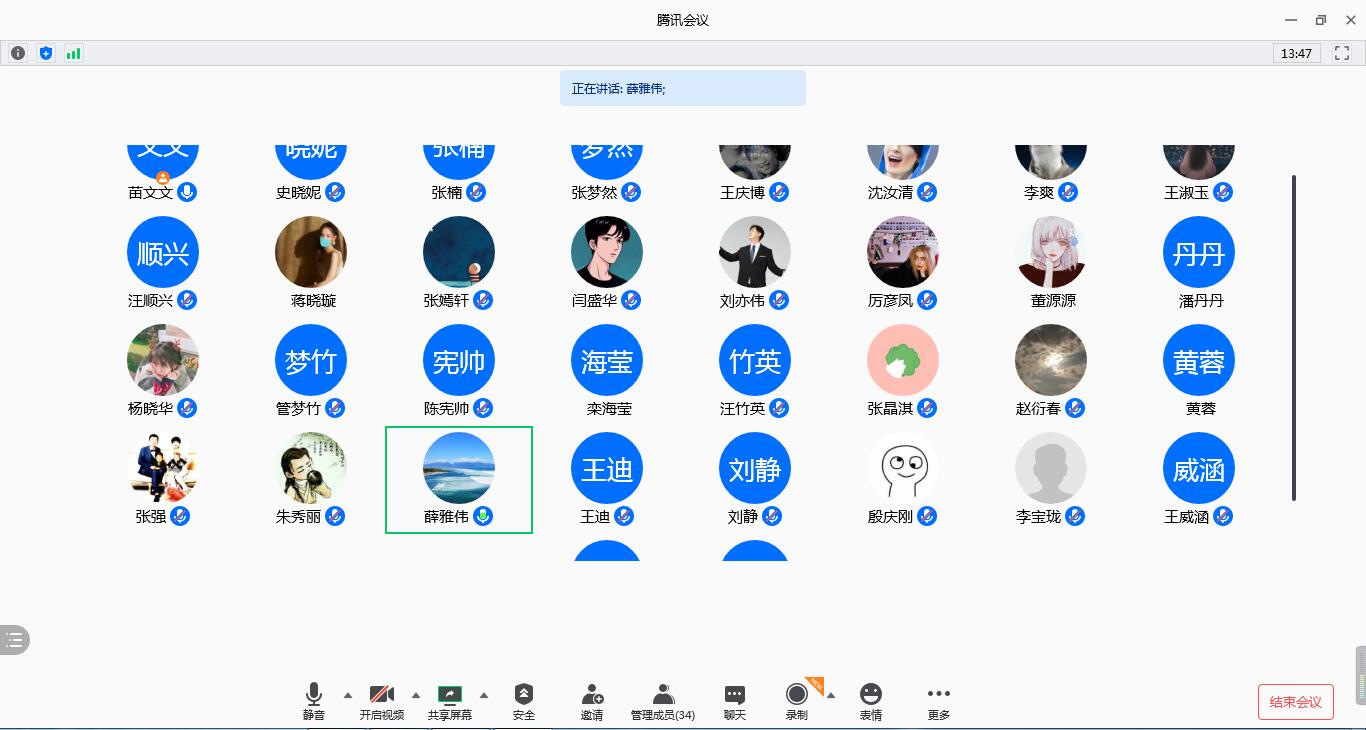Screen dimensions: 1366x730
Task: Start meeting recording with 录制
Action: (796, 695)
